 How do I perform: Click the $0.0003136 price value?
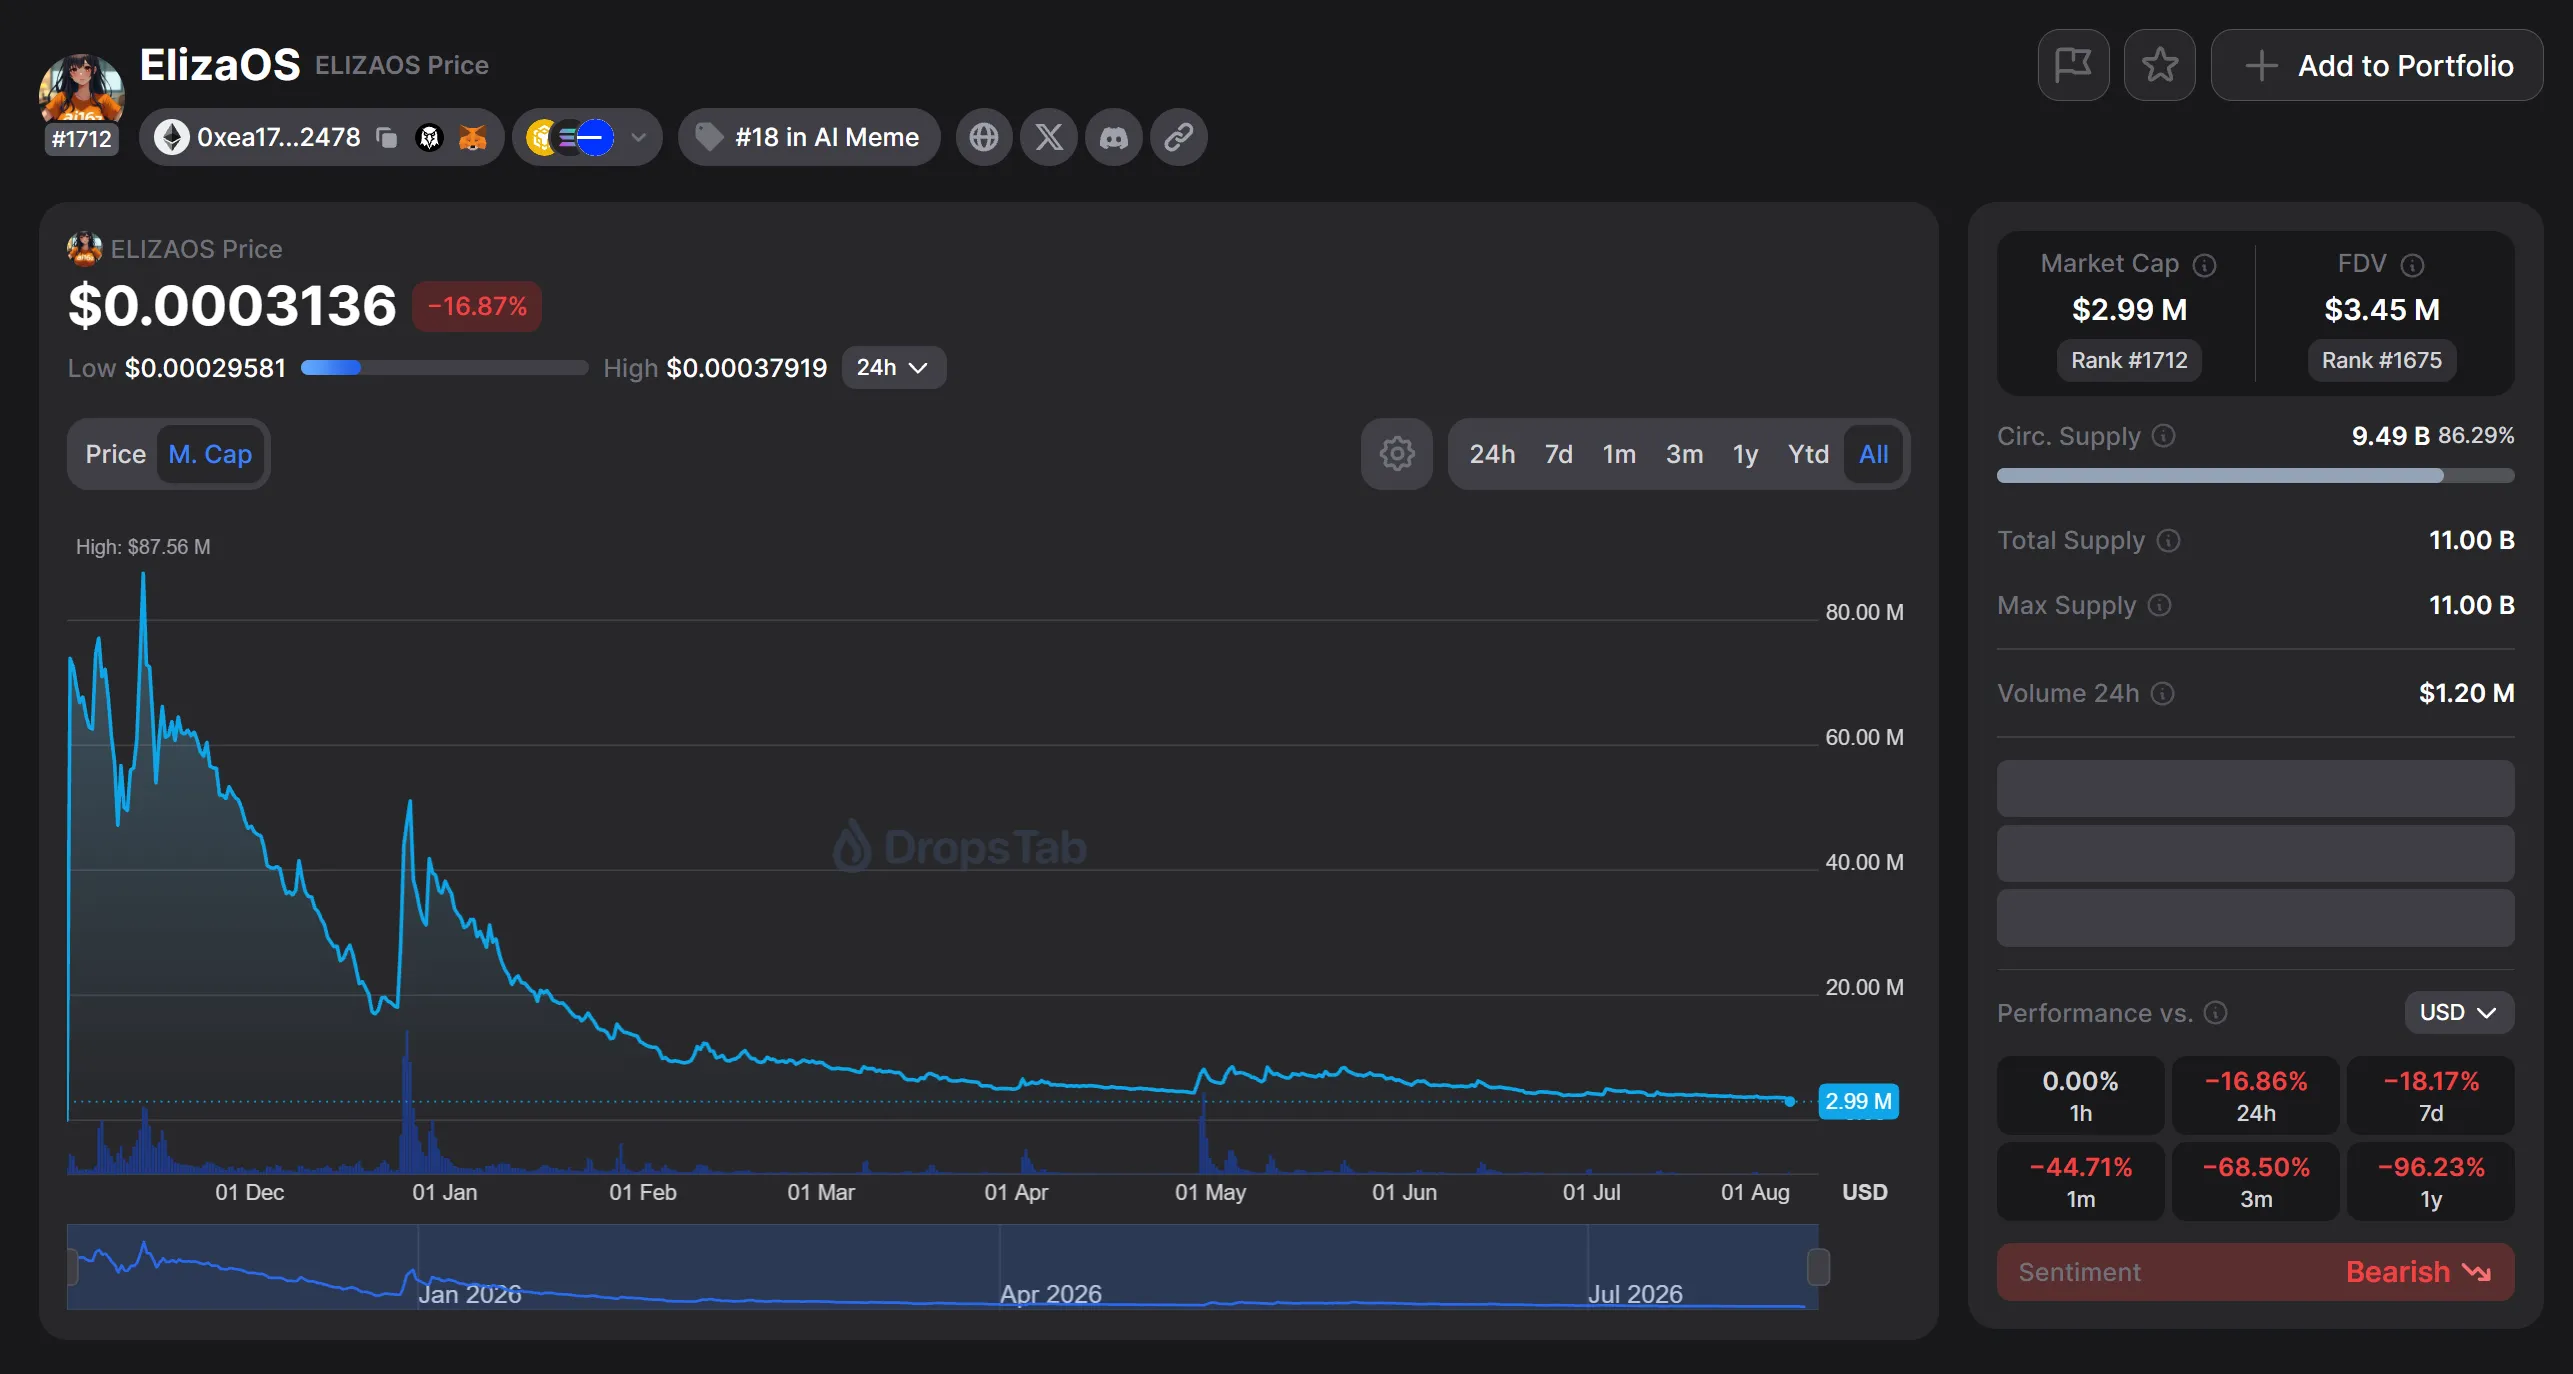click(x=232, y=305)
